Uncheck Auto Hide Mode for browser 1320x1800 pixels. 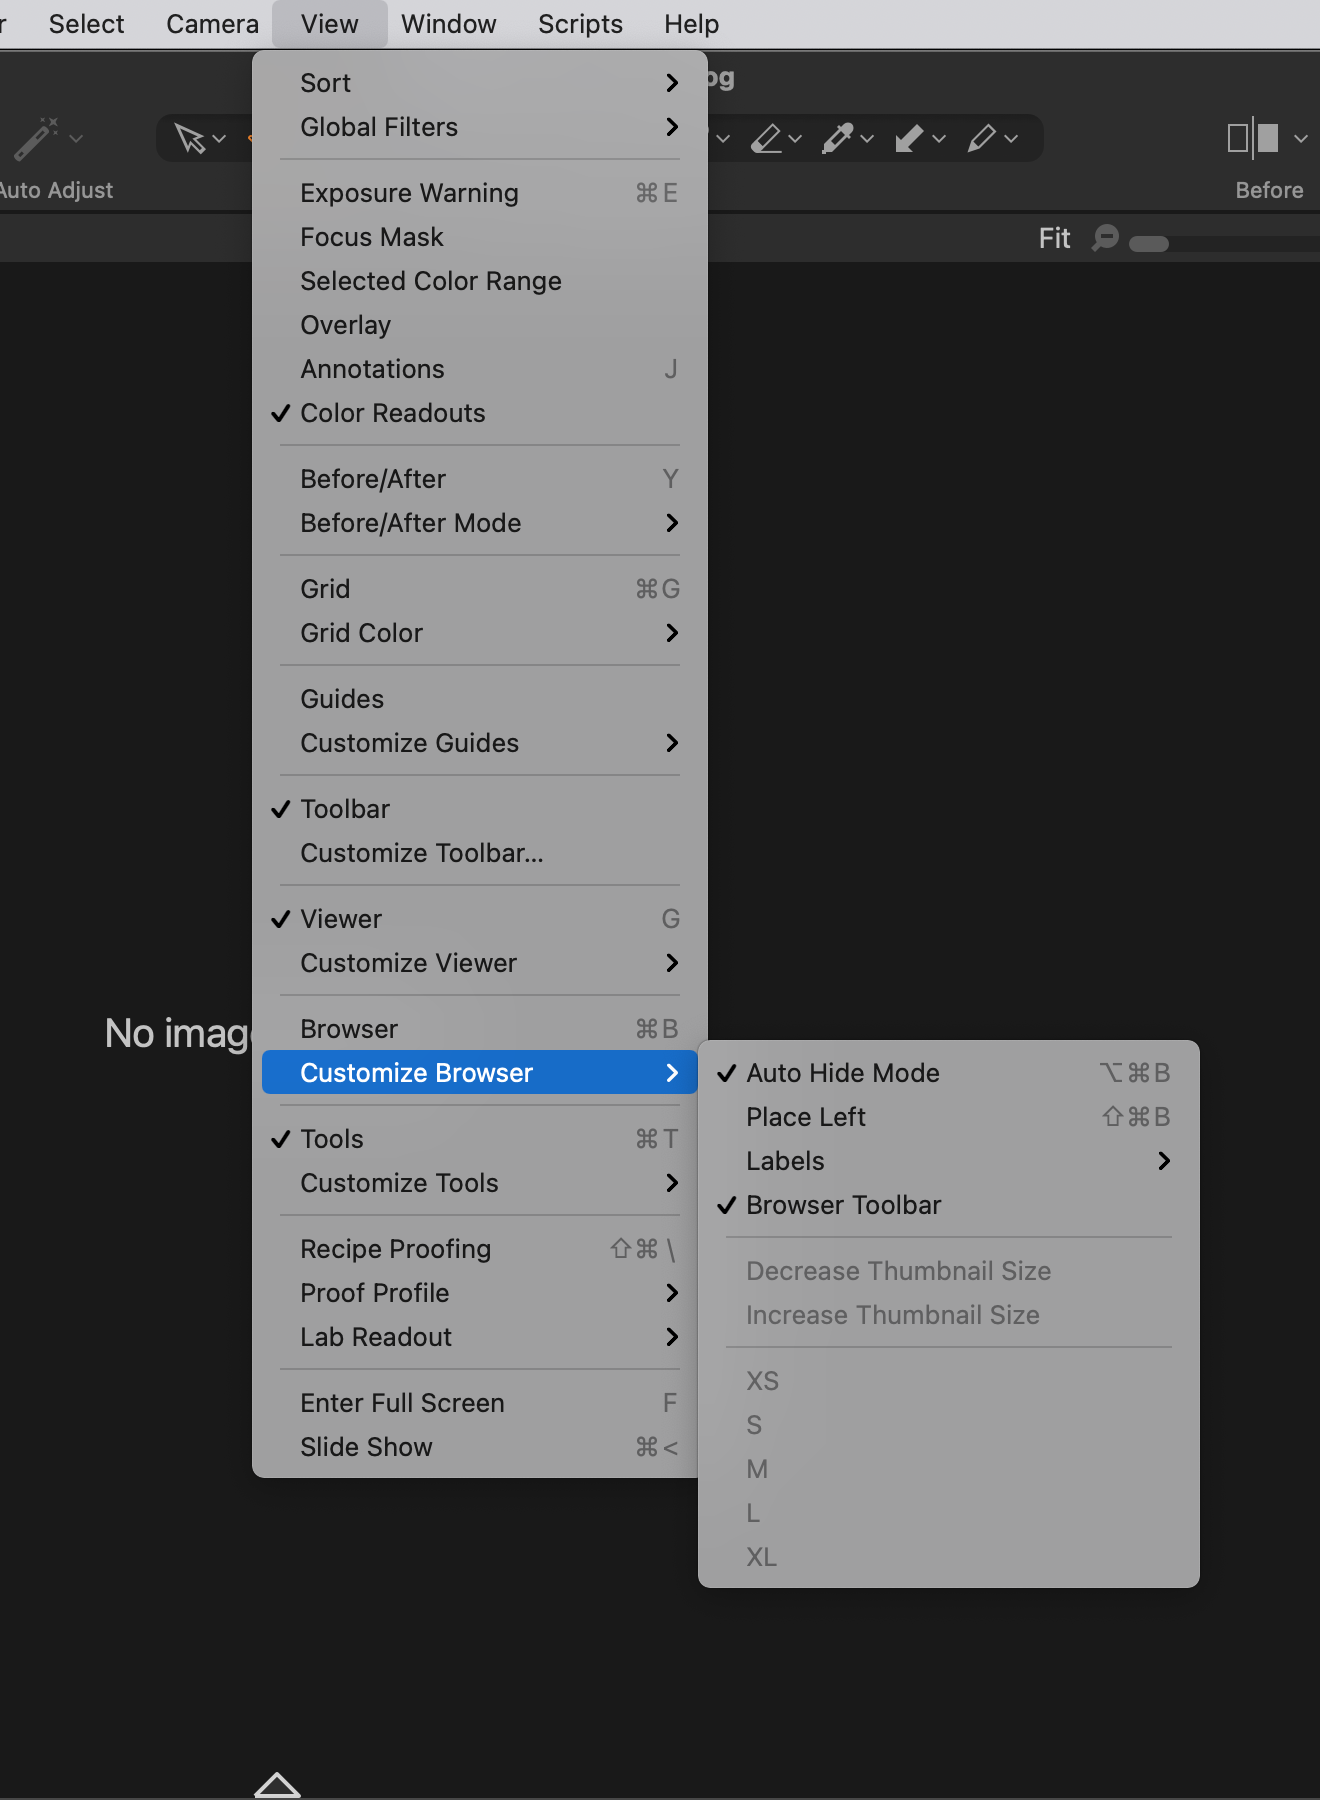point(842,1073)
